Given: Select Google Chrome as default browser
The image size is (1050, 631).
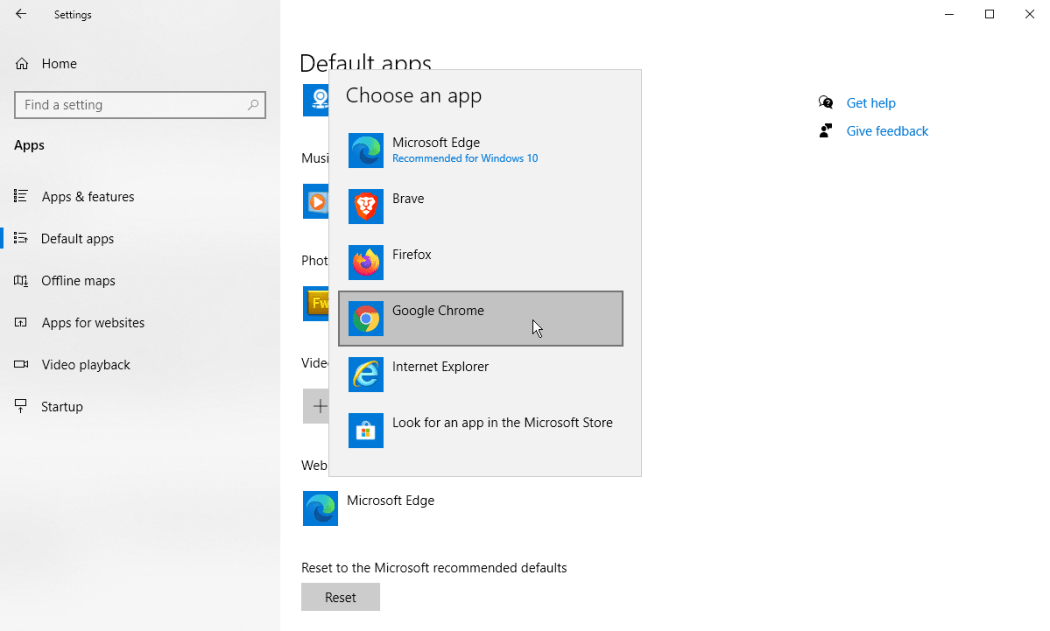Looking at the screenshot, I should coord(480,318).
